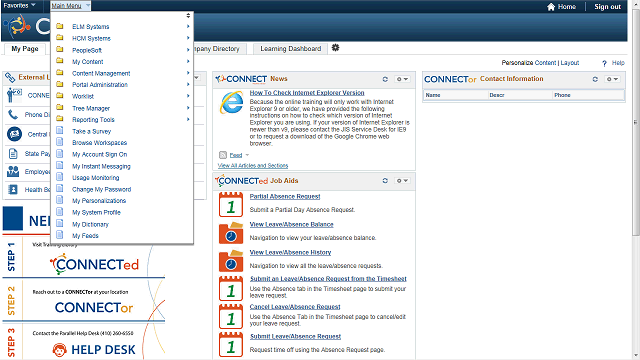Screen dimensions: 640x360
Task: Open Content Management folder item
Action: (101, 73)
